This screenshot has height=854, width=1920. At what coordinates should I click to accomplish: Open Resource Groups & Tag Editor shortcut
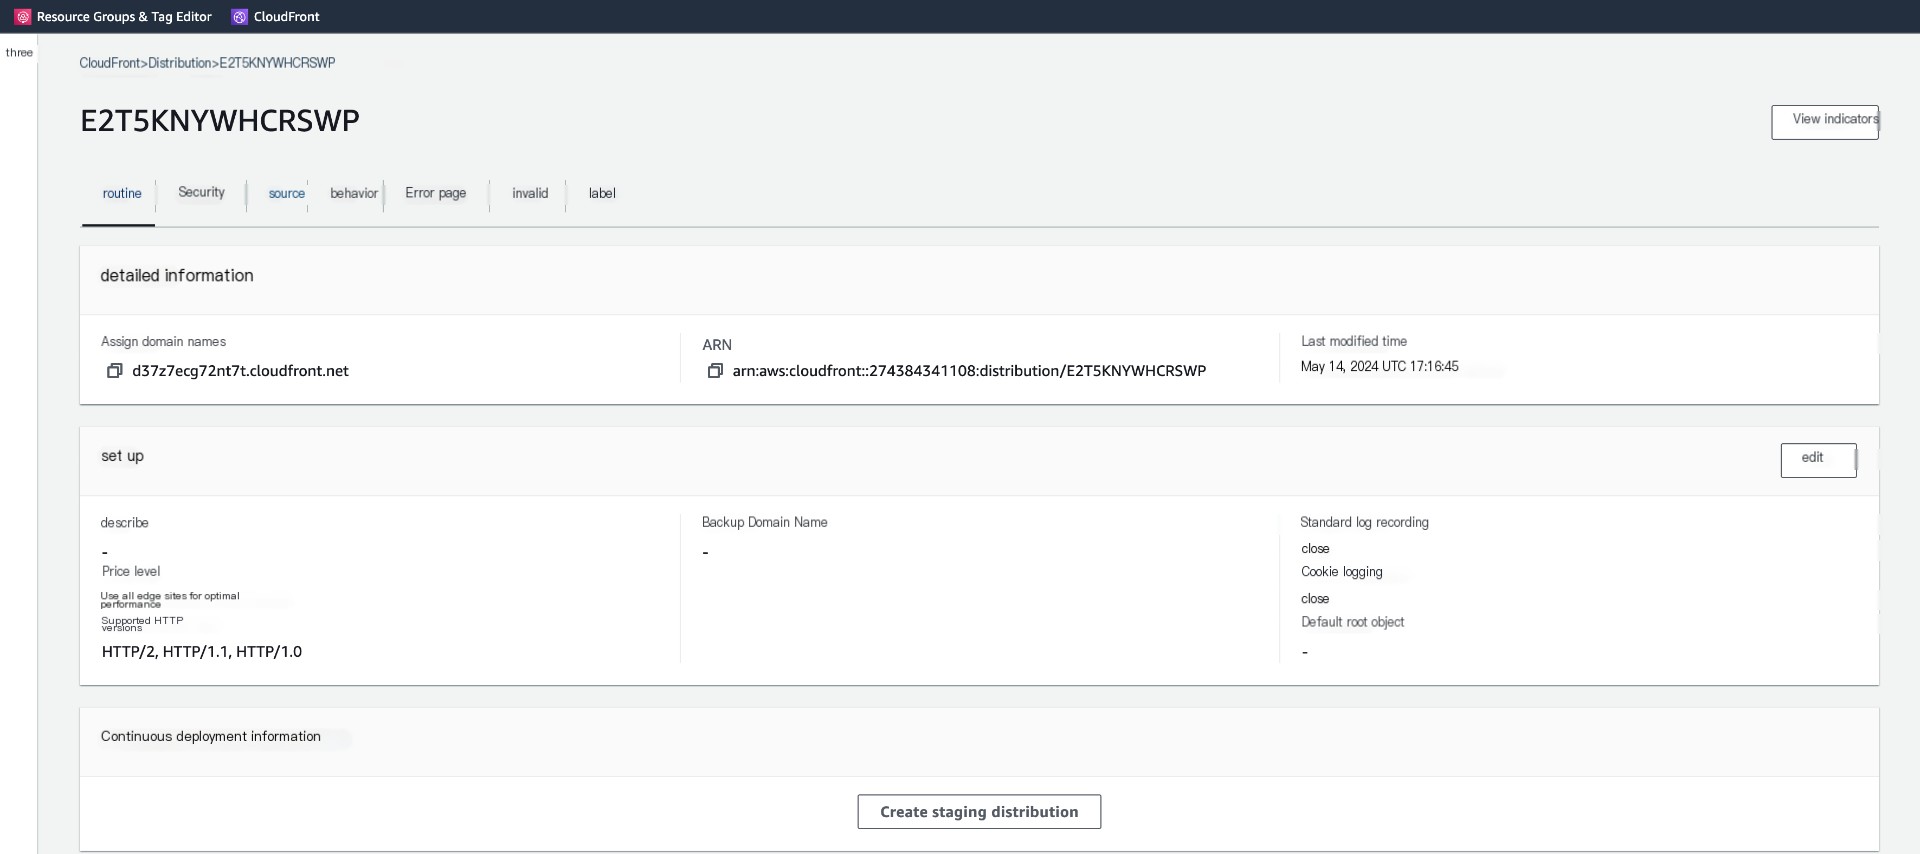(x=113, y=17)
